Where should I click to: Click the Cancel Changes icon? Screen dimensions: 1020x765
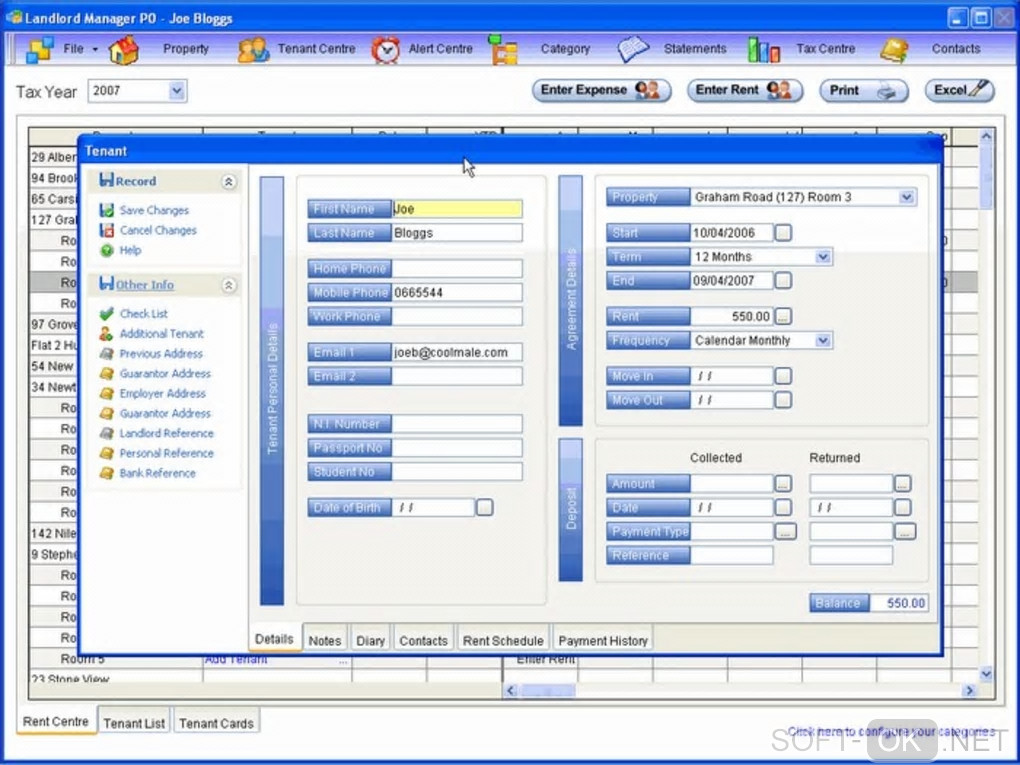(x=107, y=230)
